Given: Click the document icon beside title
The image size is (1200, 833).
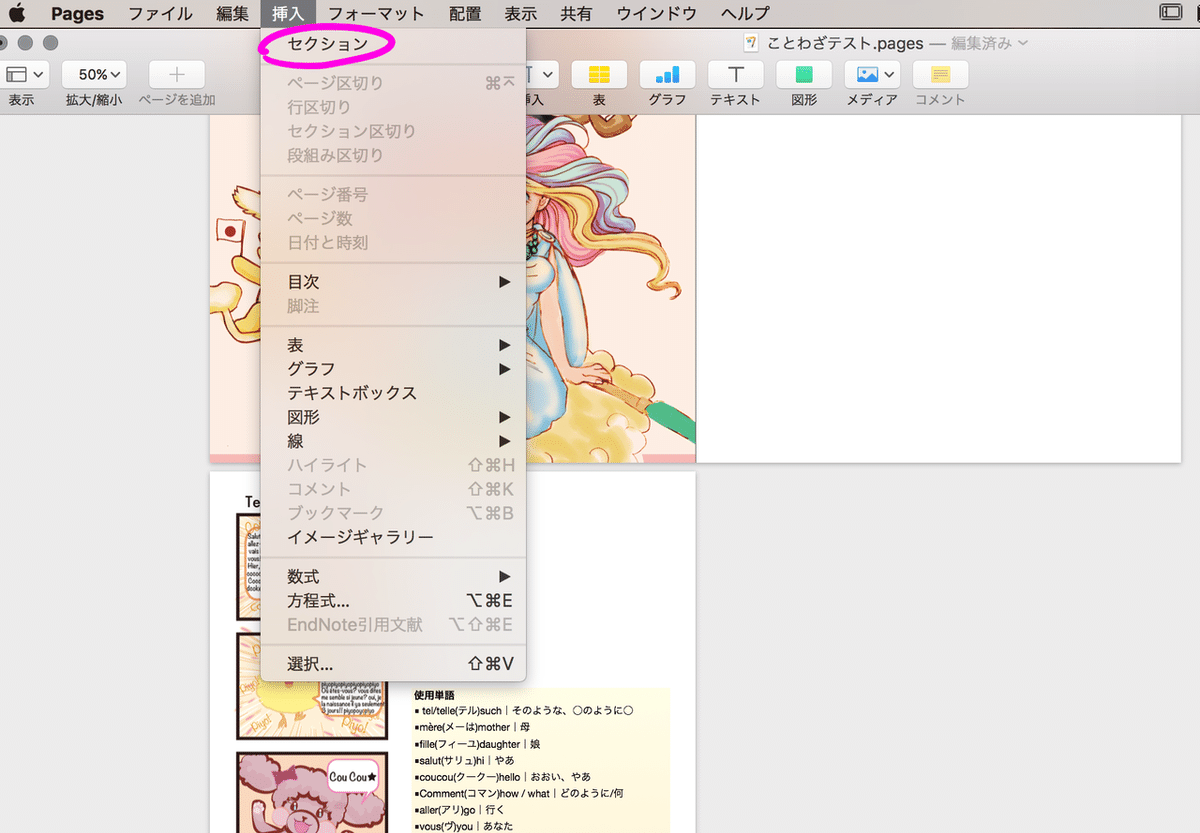Looking at the screenshot, I should pyautogui.click(x=752, y=43).
